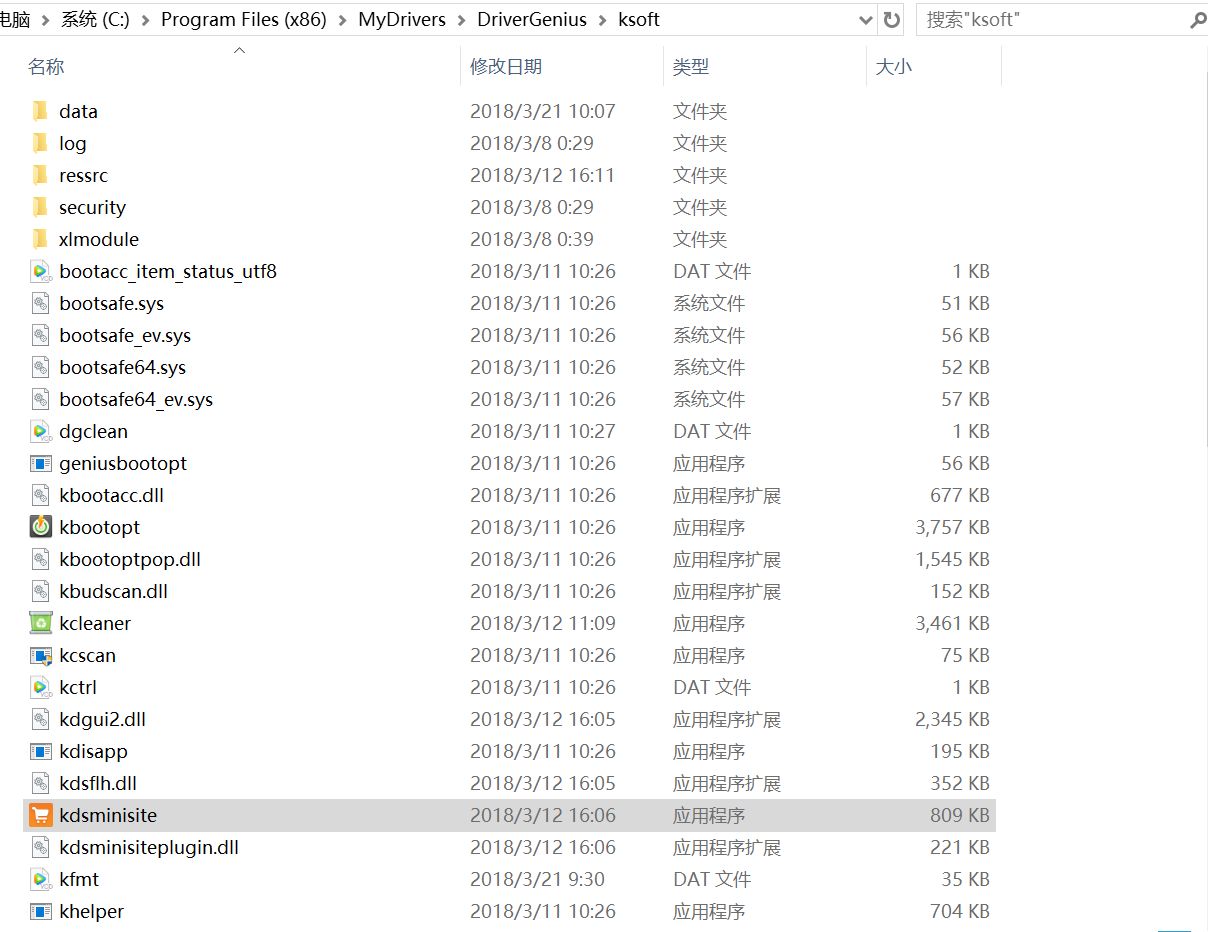
Task: Navigate to the MyDrivers breadcrumb
Action: (401, 18)
